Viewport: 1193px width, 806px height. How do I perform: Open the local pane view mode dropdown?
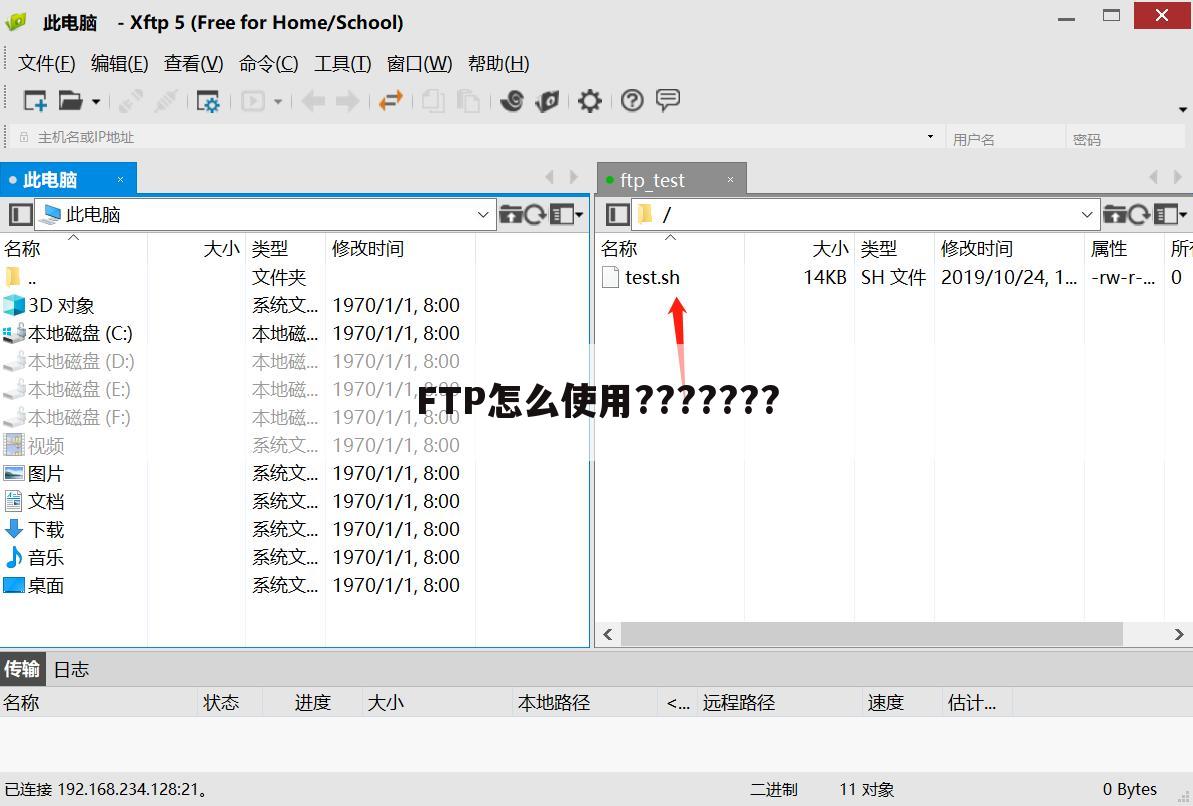[x=567, y=215]
